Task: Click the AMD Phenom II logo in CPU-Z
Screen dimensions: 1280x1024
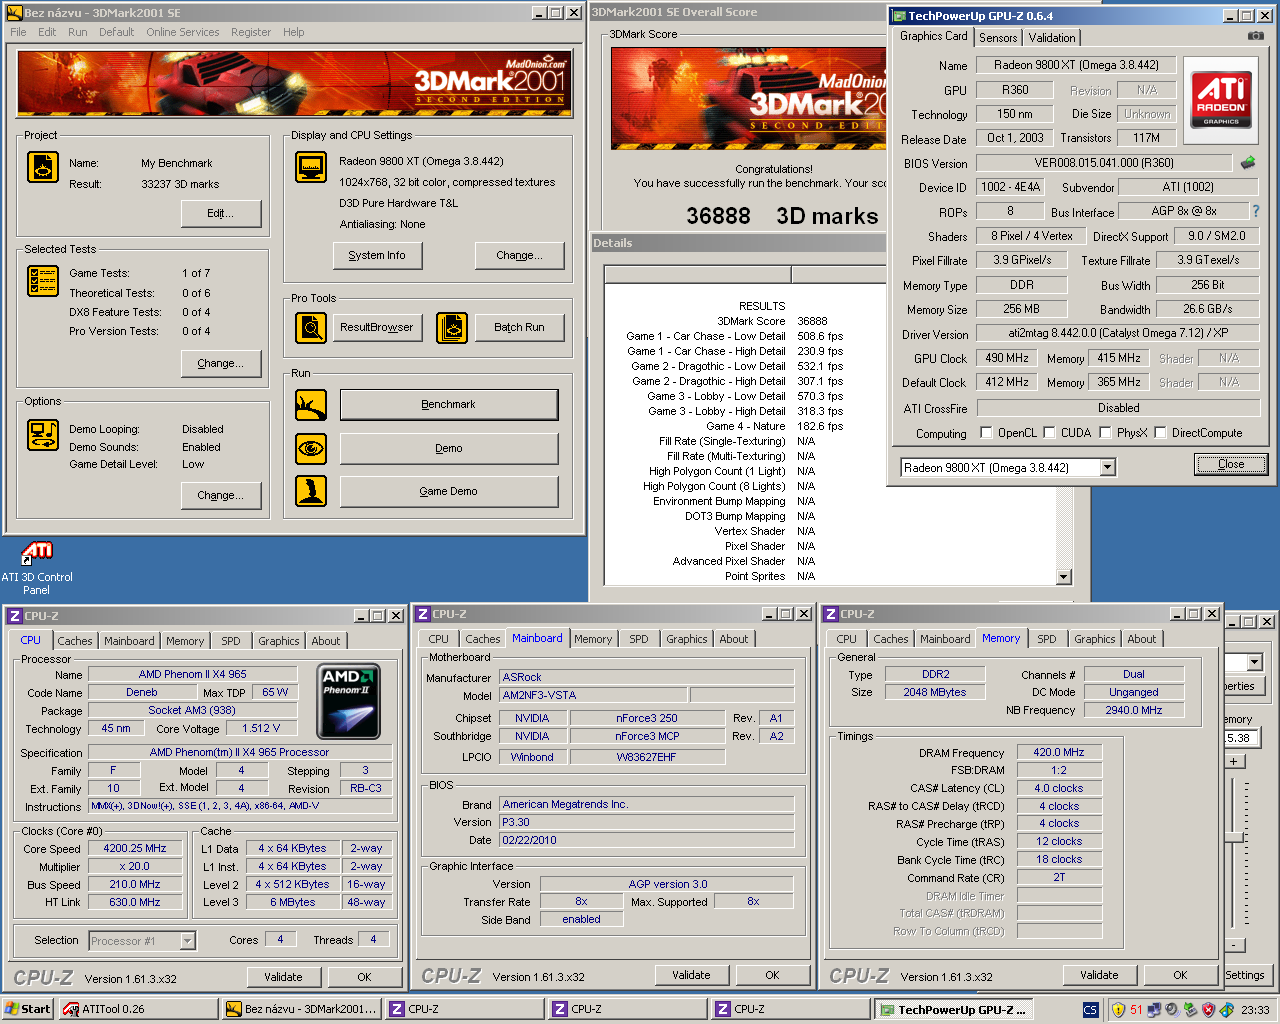Action: click(x=348, y=701)
